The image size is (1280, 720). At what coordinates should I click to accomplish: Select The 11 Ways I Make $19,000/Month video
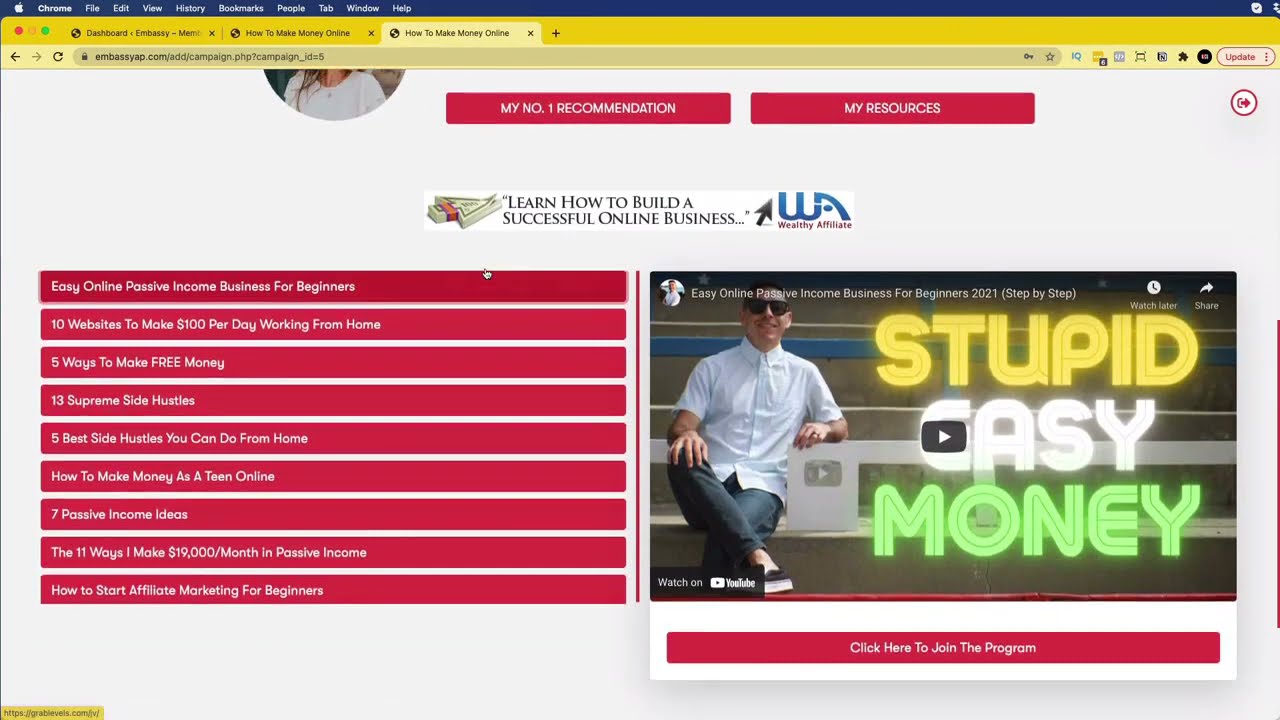333,552
